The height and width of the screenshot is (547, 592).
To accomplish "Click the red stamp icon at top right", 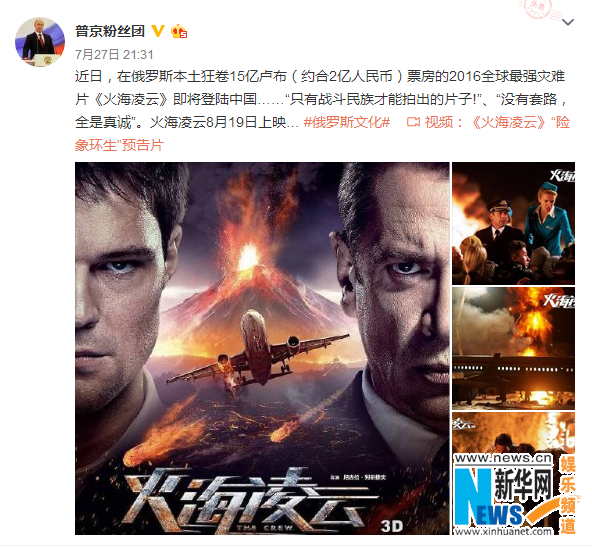I will point(538,8).
